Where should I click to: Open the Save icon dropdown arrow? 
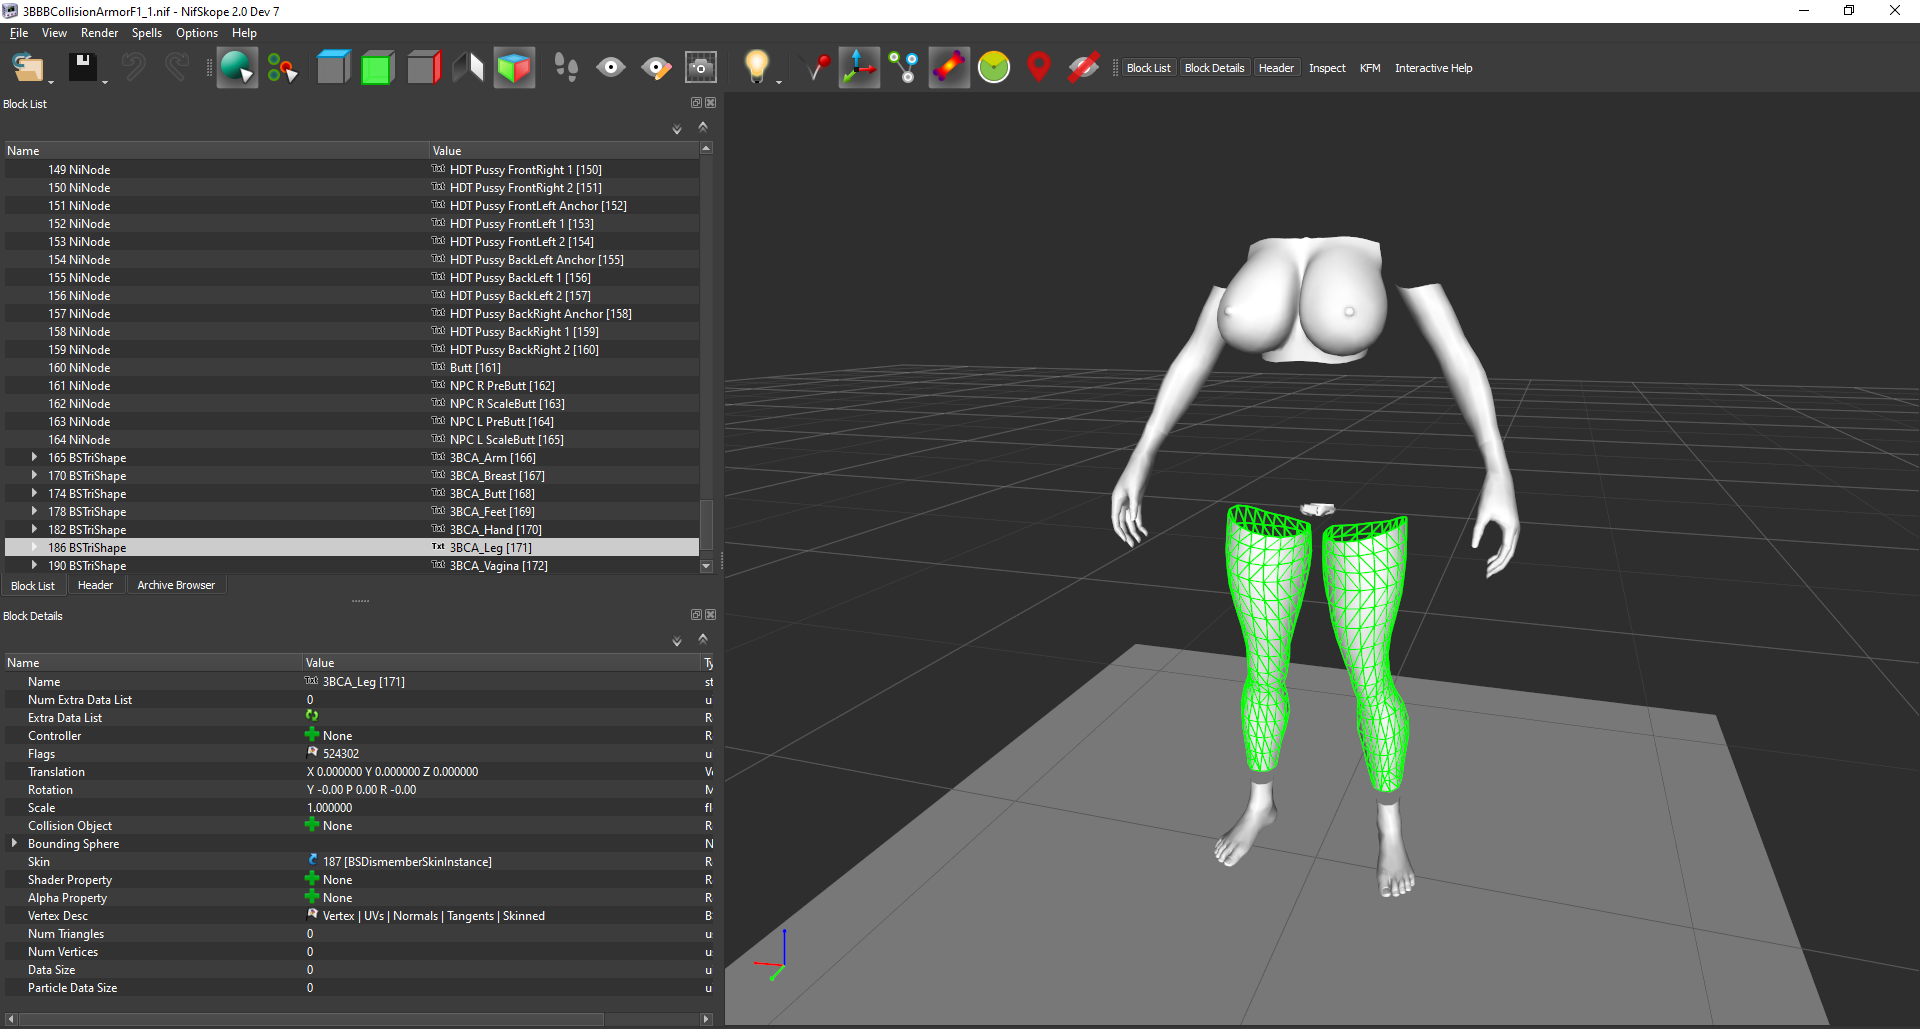(x=105, y=82)
